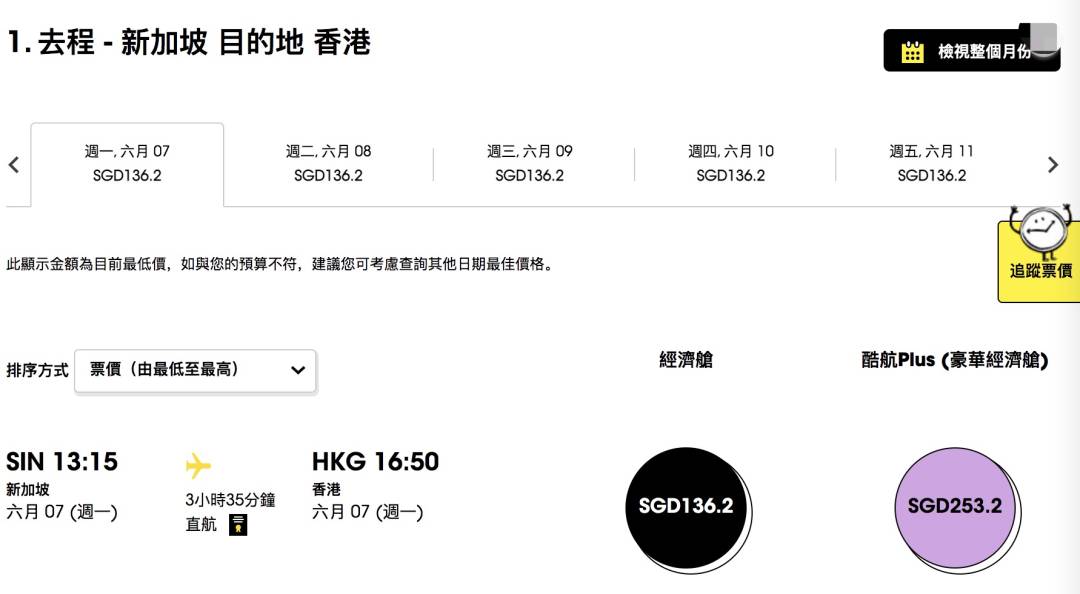The height and width of the screenshot is (594, 1080).
Task: Click the 酷航Plus (豪華經濟艙) column header
Action: (x=955, y=360)
